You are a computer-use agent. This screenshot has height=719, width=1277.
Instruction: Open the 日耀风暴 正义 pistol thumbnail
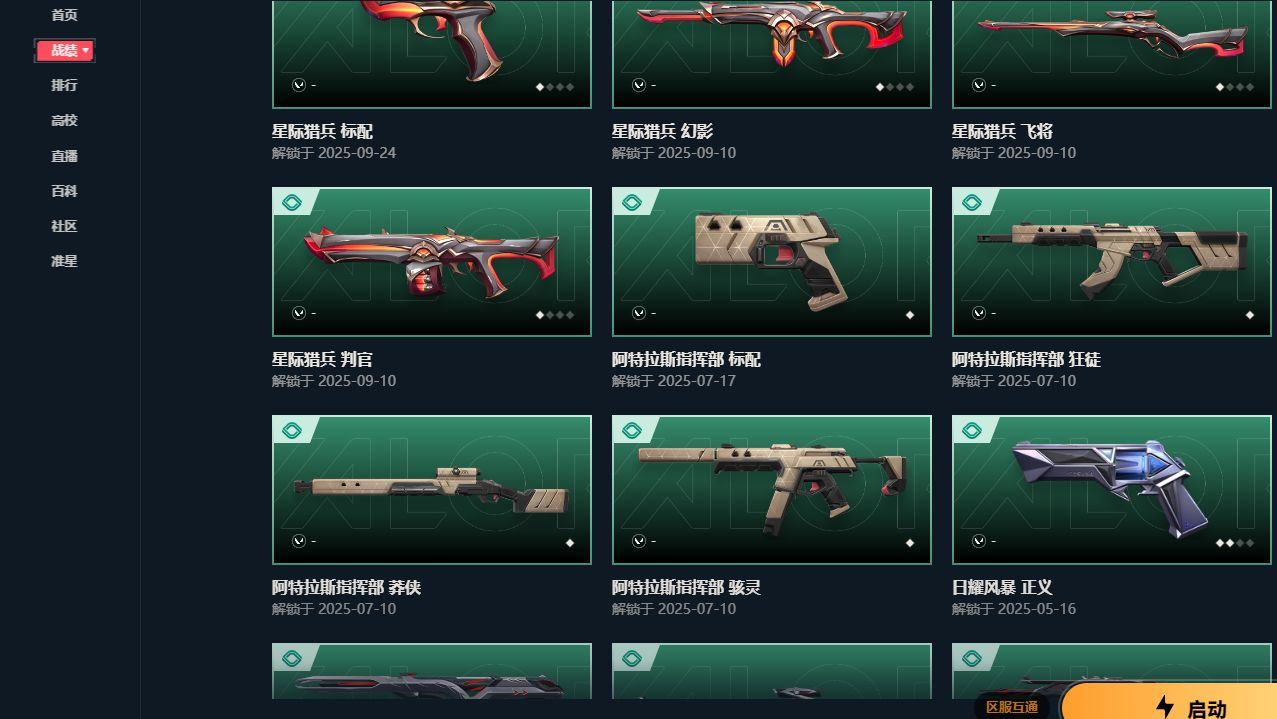click(1111, 490)
